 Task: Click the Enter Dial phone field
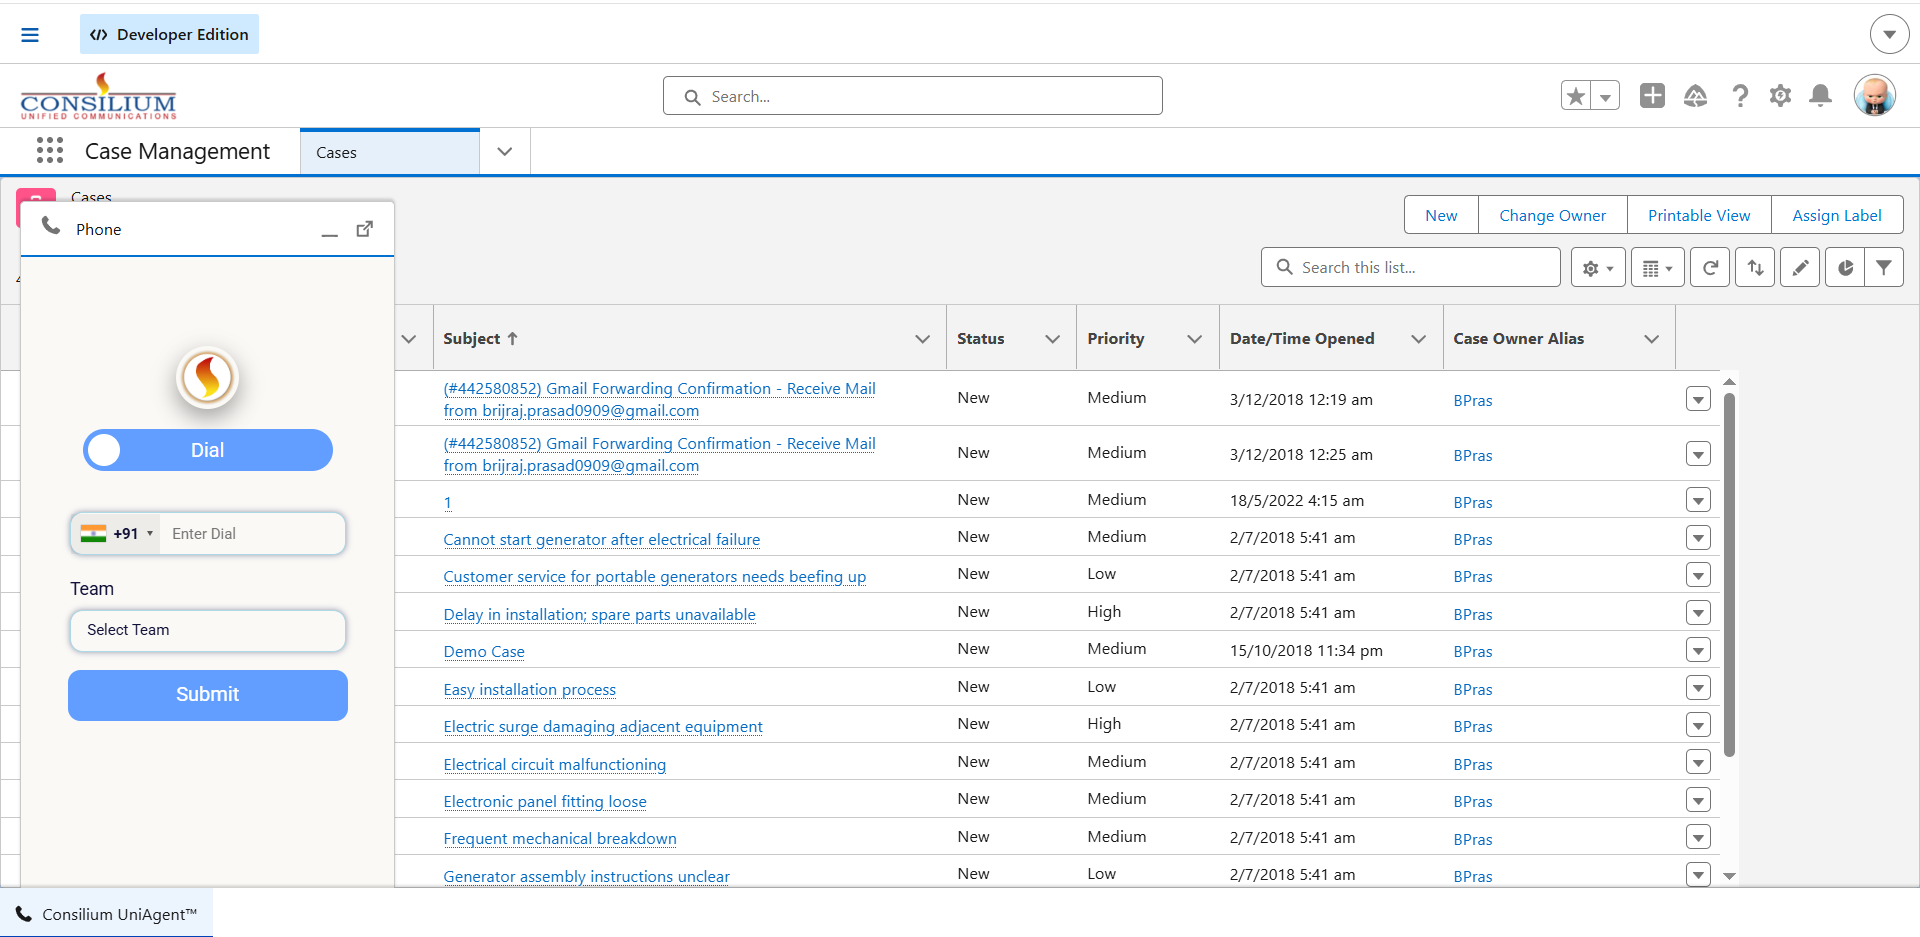coord(254,534)
